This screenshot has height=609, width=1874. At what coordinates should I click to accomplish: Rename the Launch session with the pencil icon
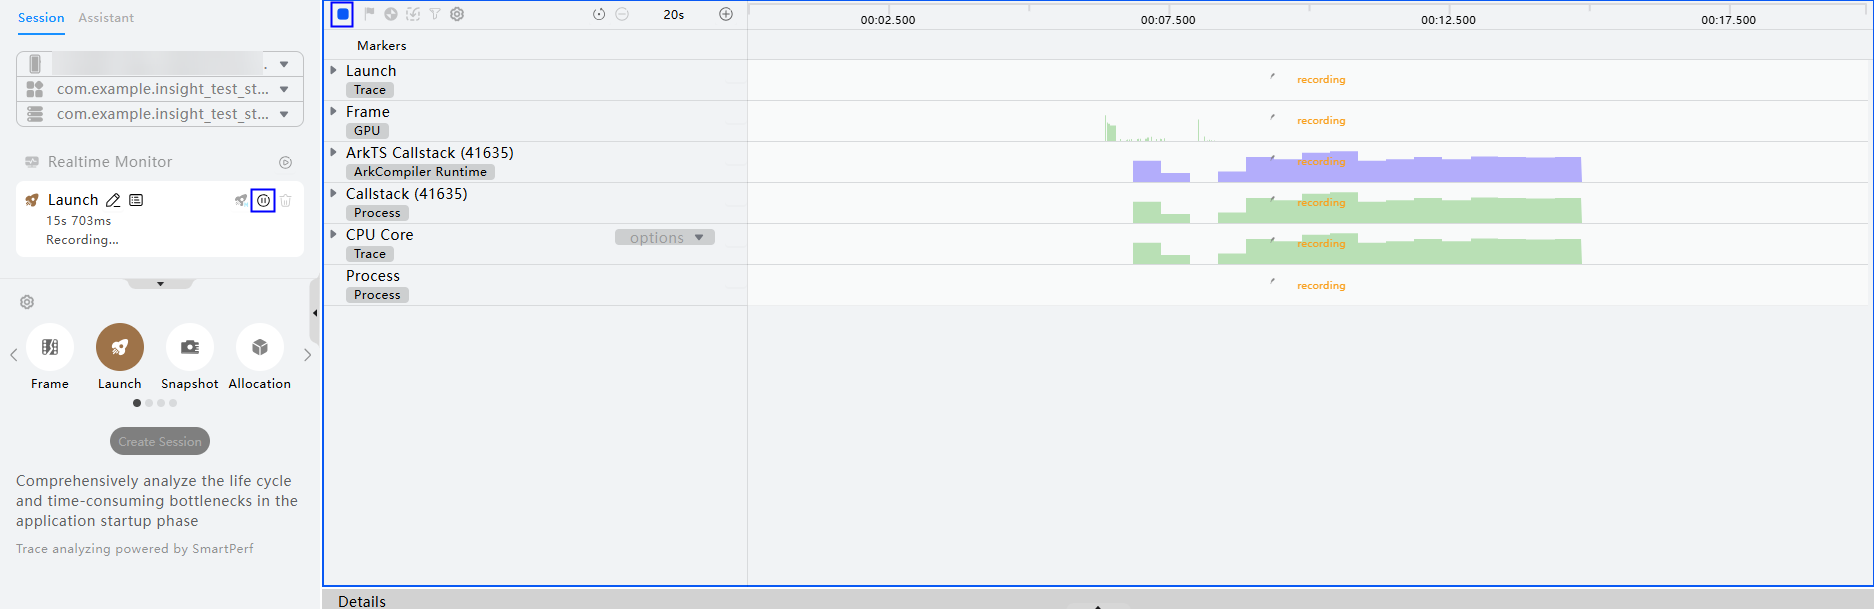(113, 200)
